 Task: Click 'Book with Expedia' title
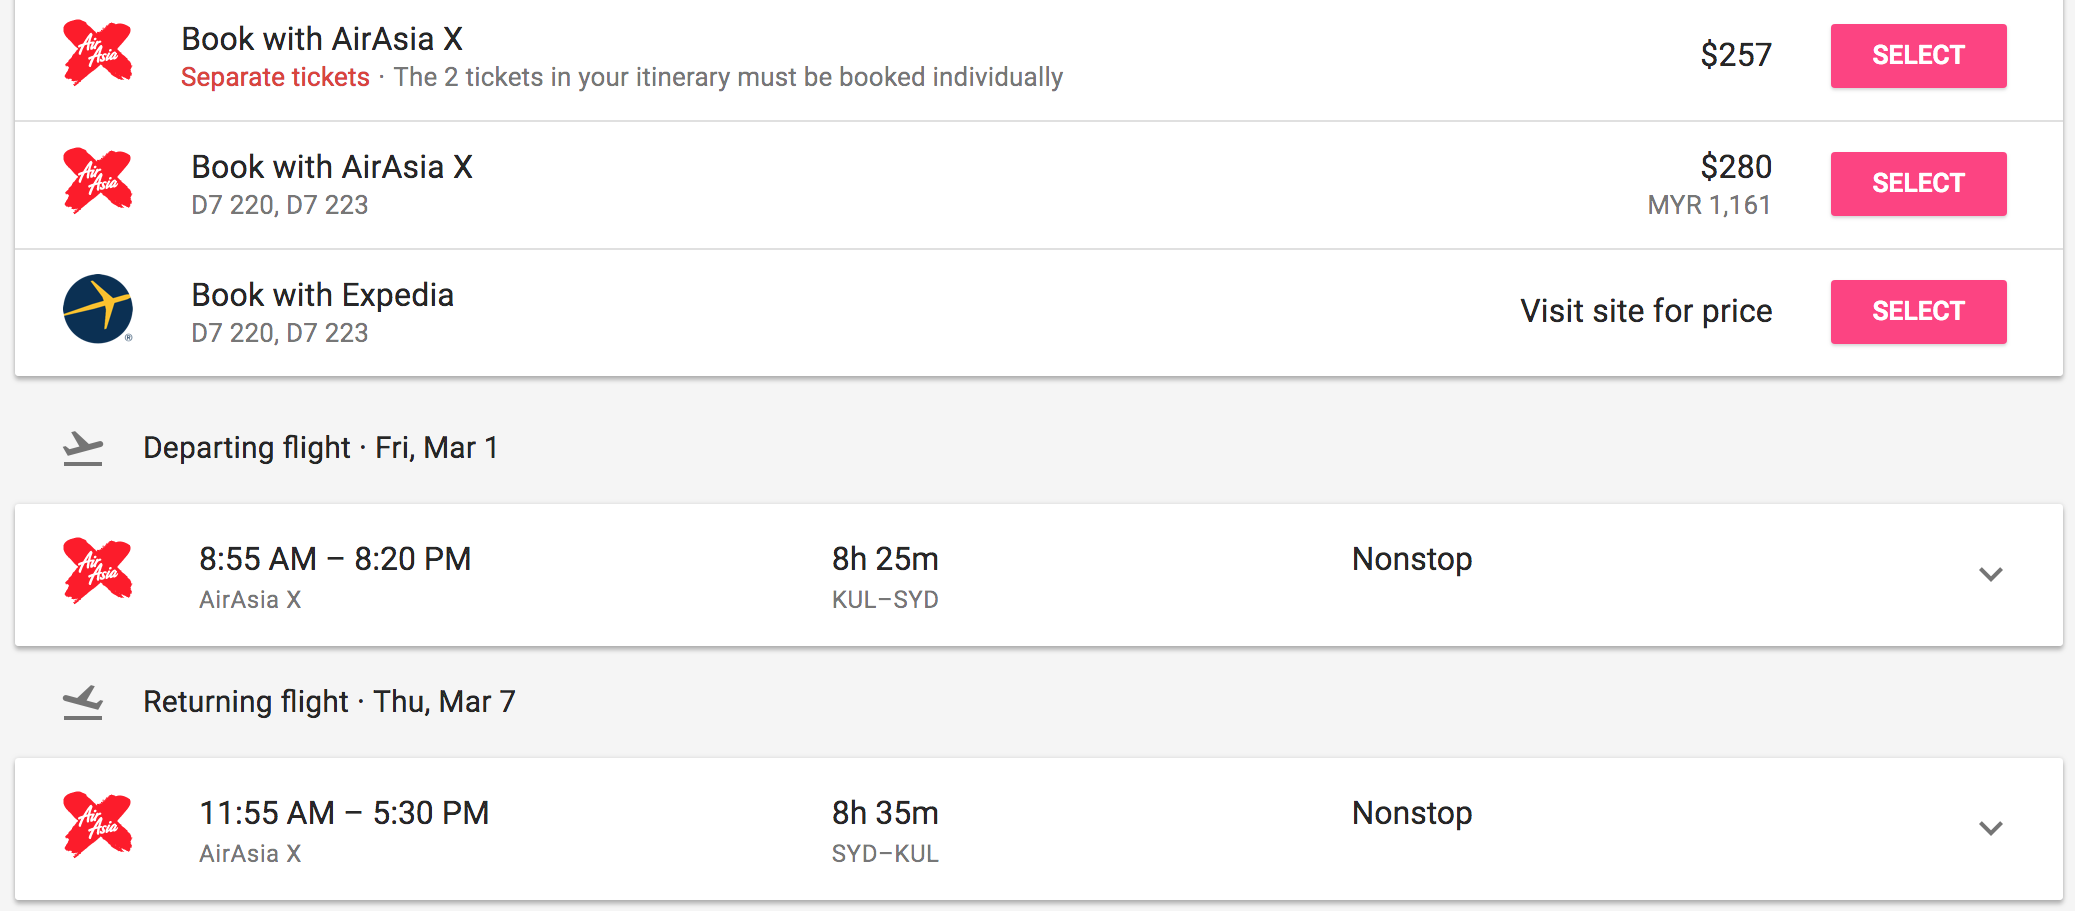click(322, 295)
